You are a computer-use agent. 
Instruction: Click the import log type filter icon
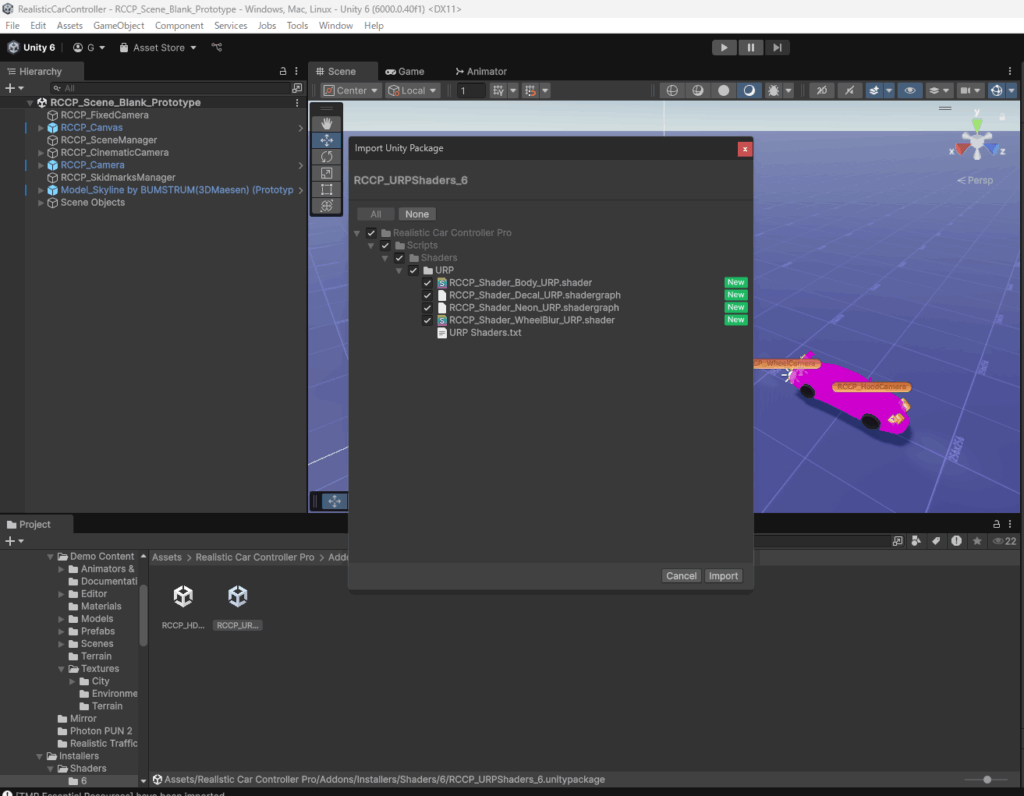956,541
